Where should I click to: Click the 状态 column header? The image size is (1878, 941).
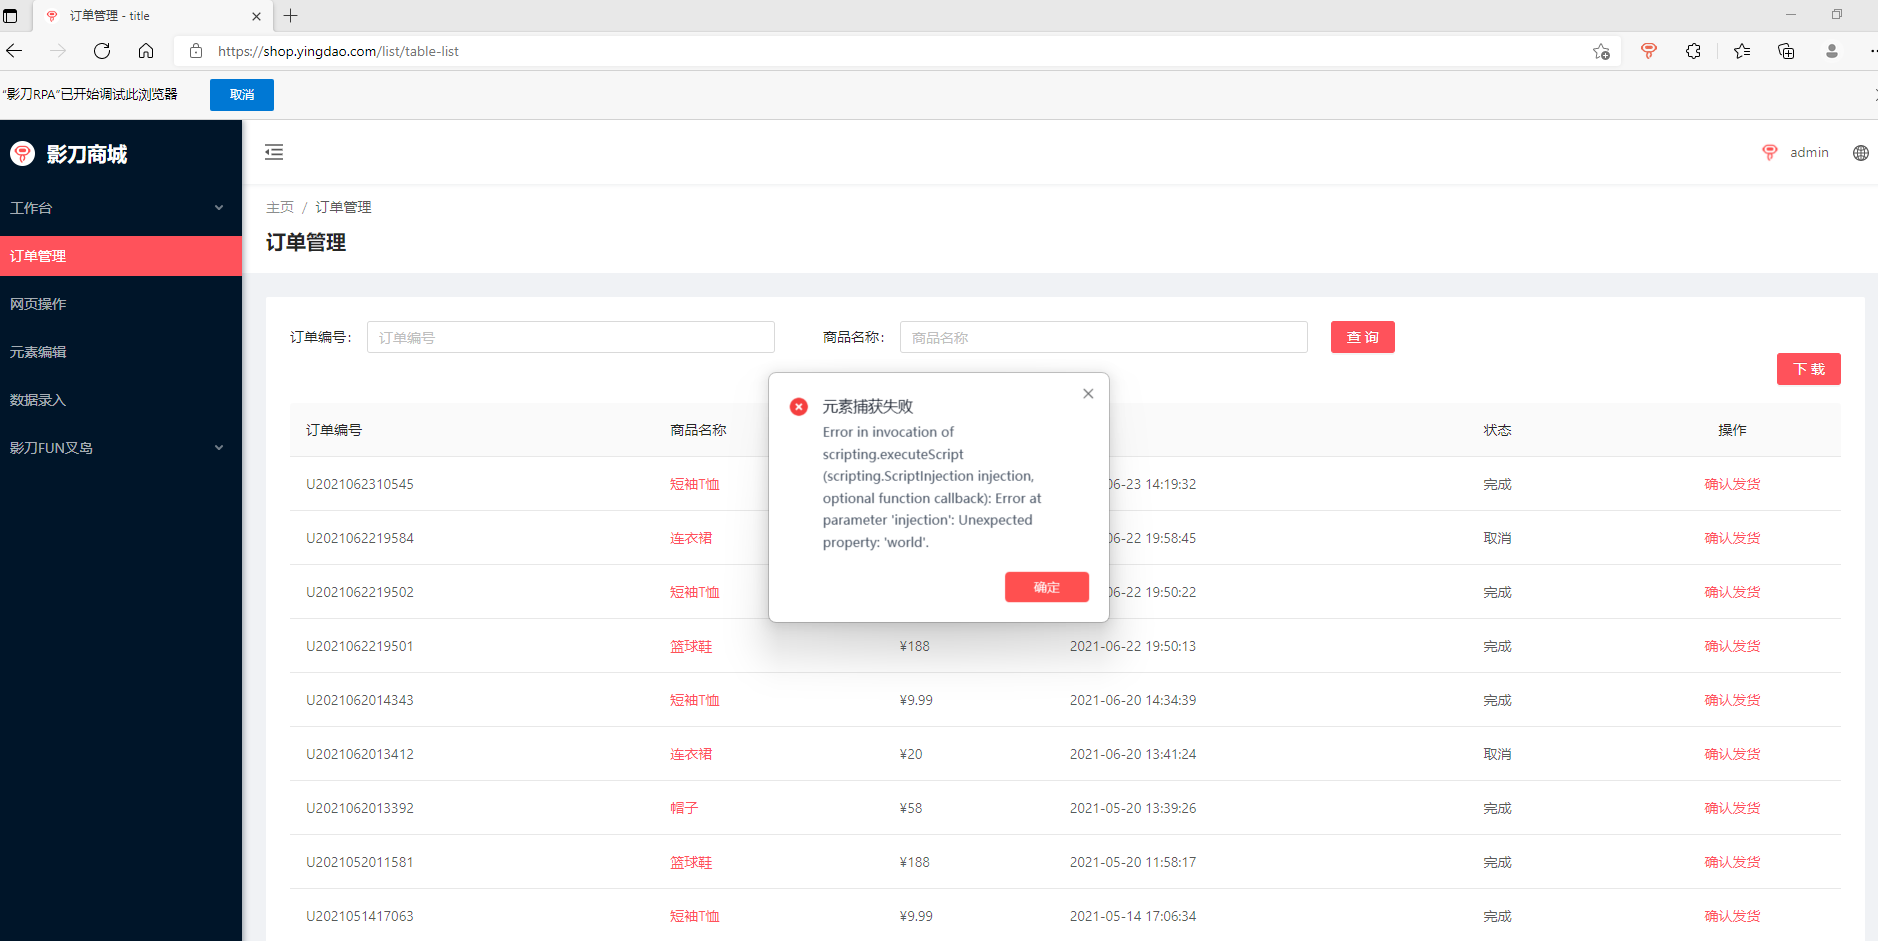pyautogui.click(x=1497, y=430)
